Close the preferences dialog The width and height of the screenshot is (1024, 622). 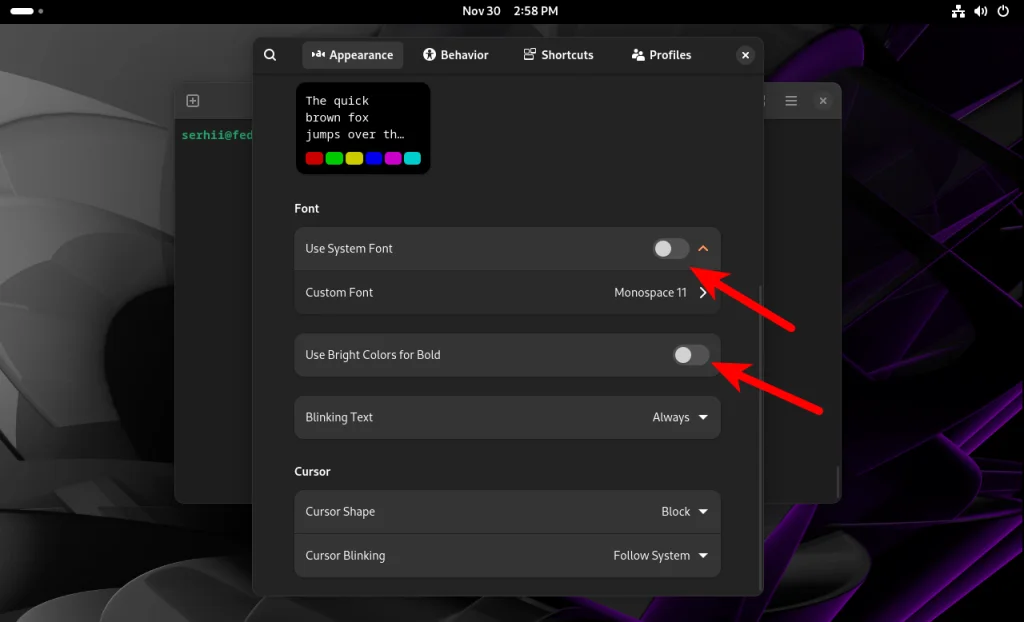click(745, 56)
